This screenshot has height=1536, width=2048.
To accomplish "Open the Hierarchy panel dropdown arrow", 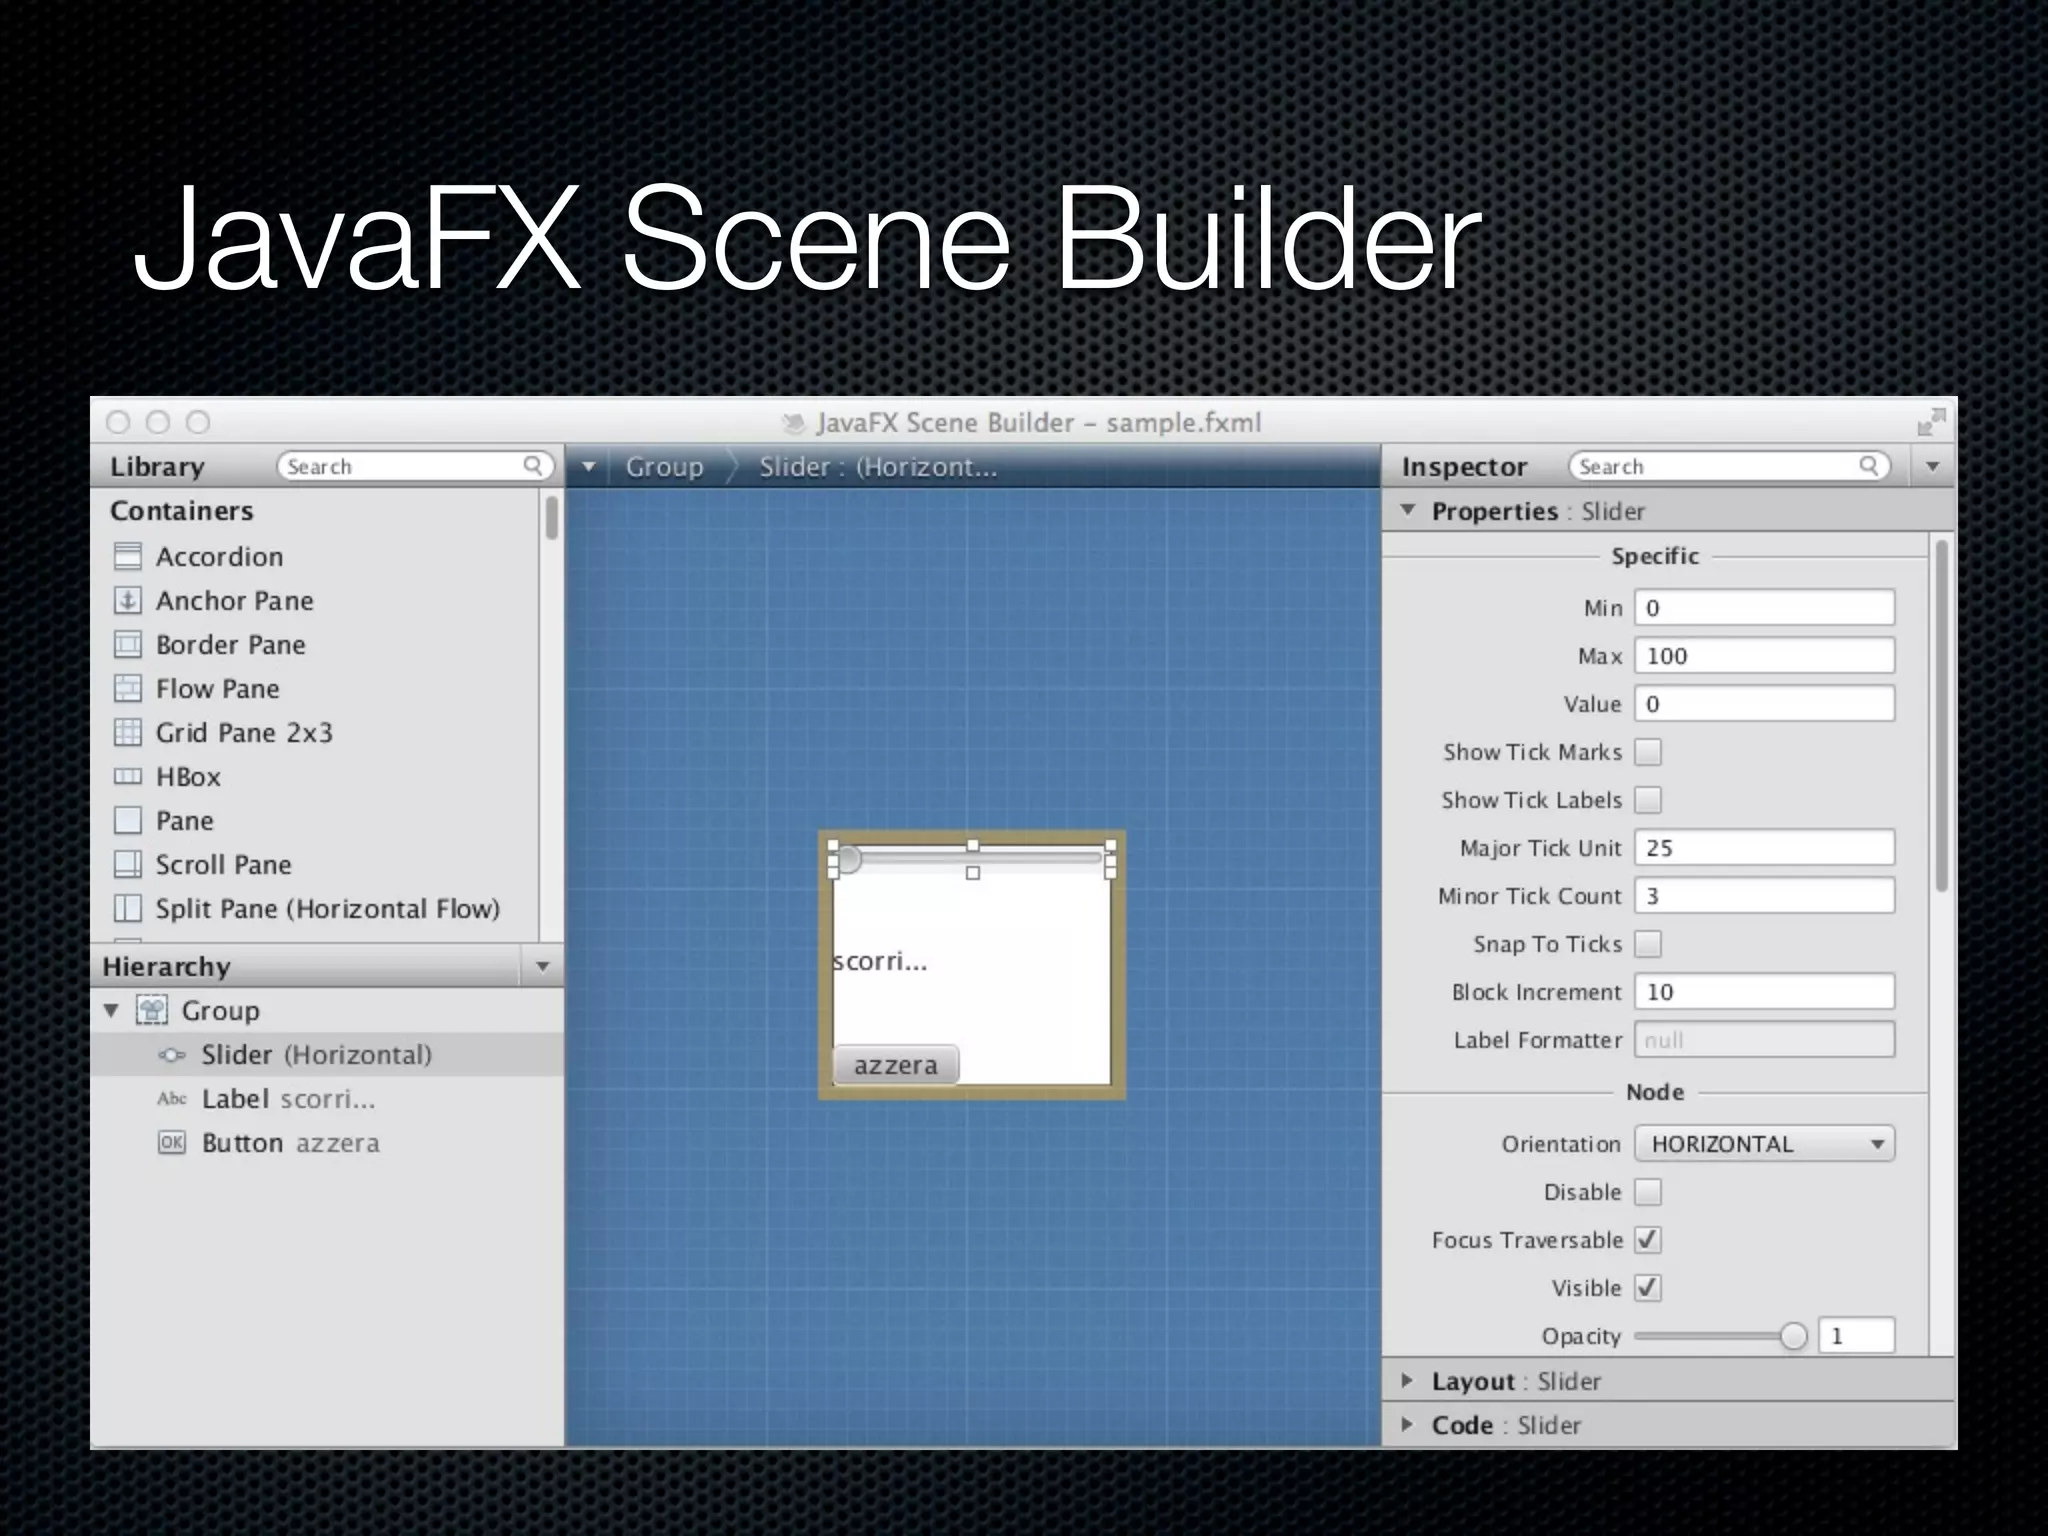I will pos(542,966).
